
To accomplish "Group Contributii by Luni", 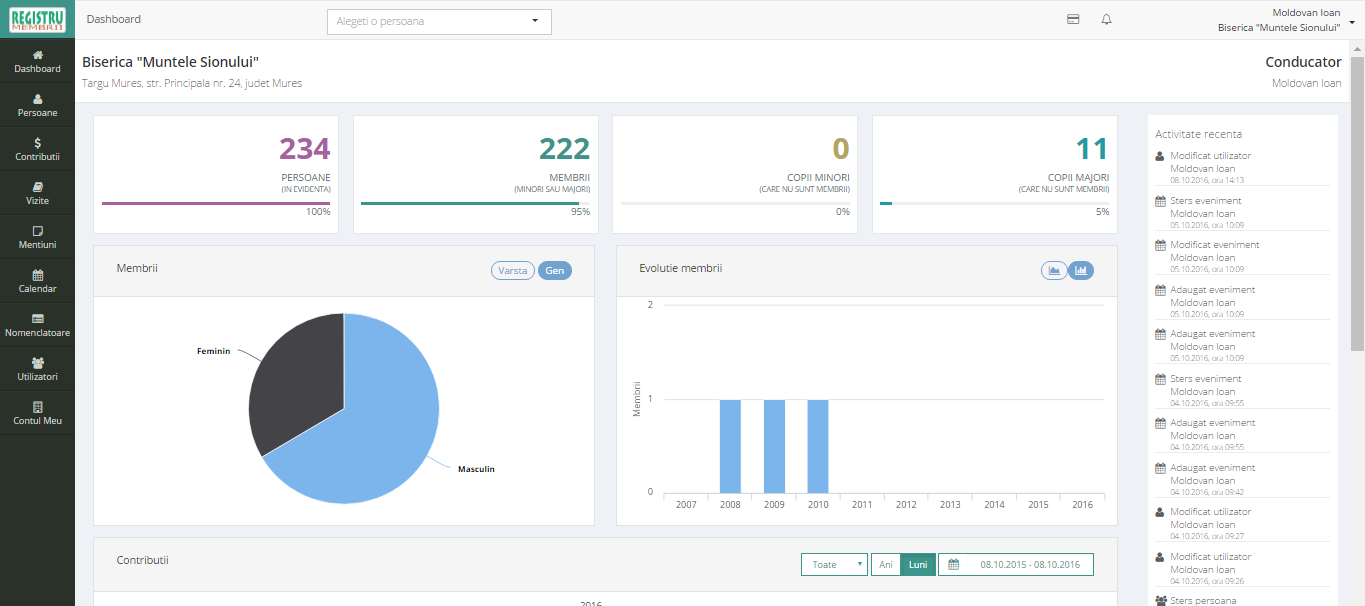I will [x=918, y=564].
